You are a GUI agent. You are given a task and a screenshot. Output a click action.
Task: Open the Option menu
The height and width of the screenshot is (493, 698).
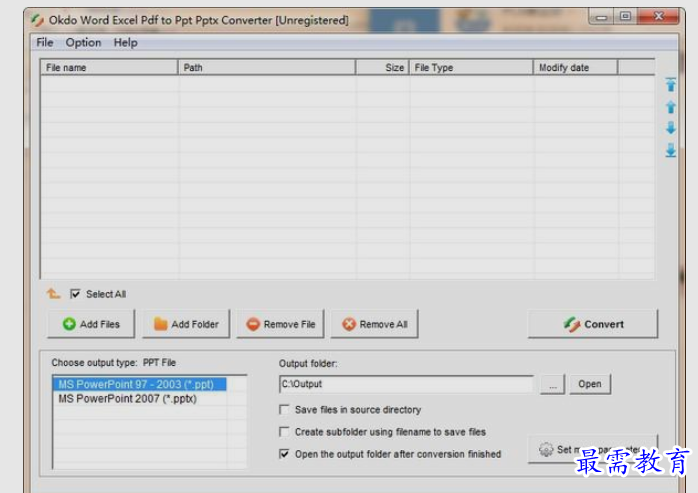coord(83,43)
